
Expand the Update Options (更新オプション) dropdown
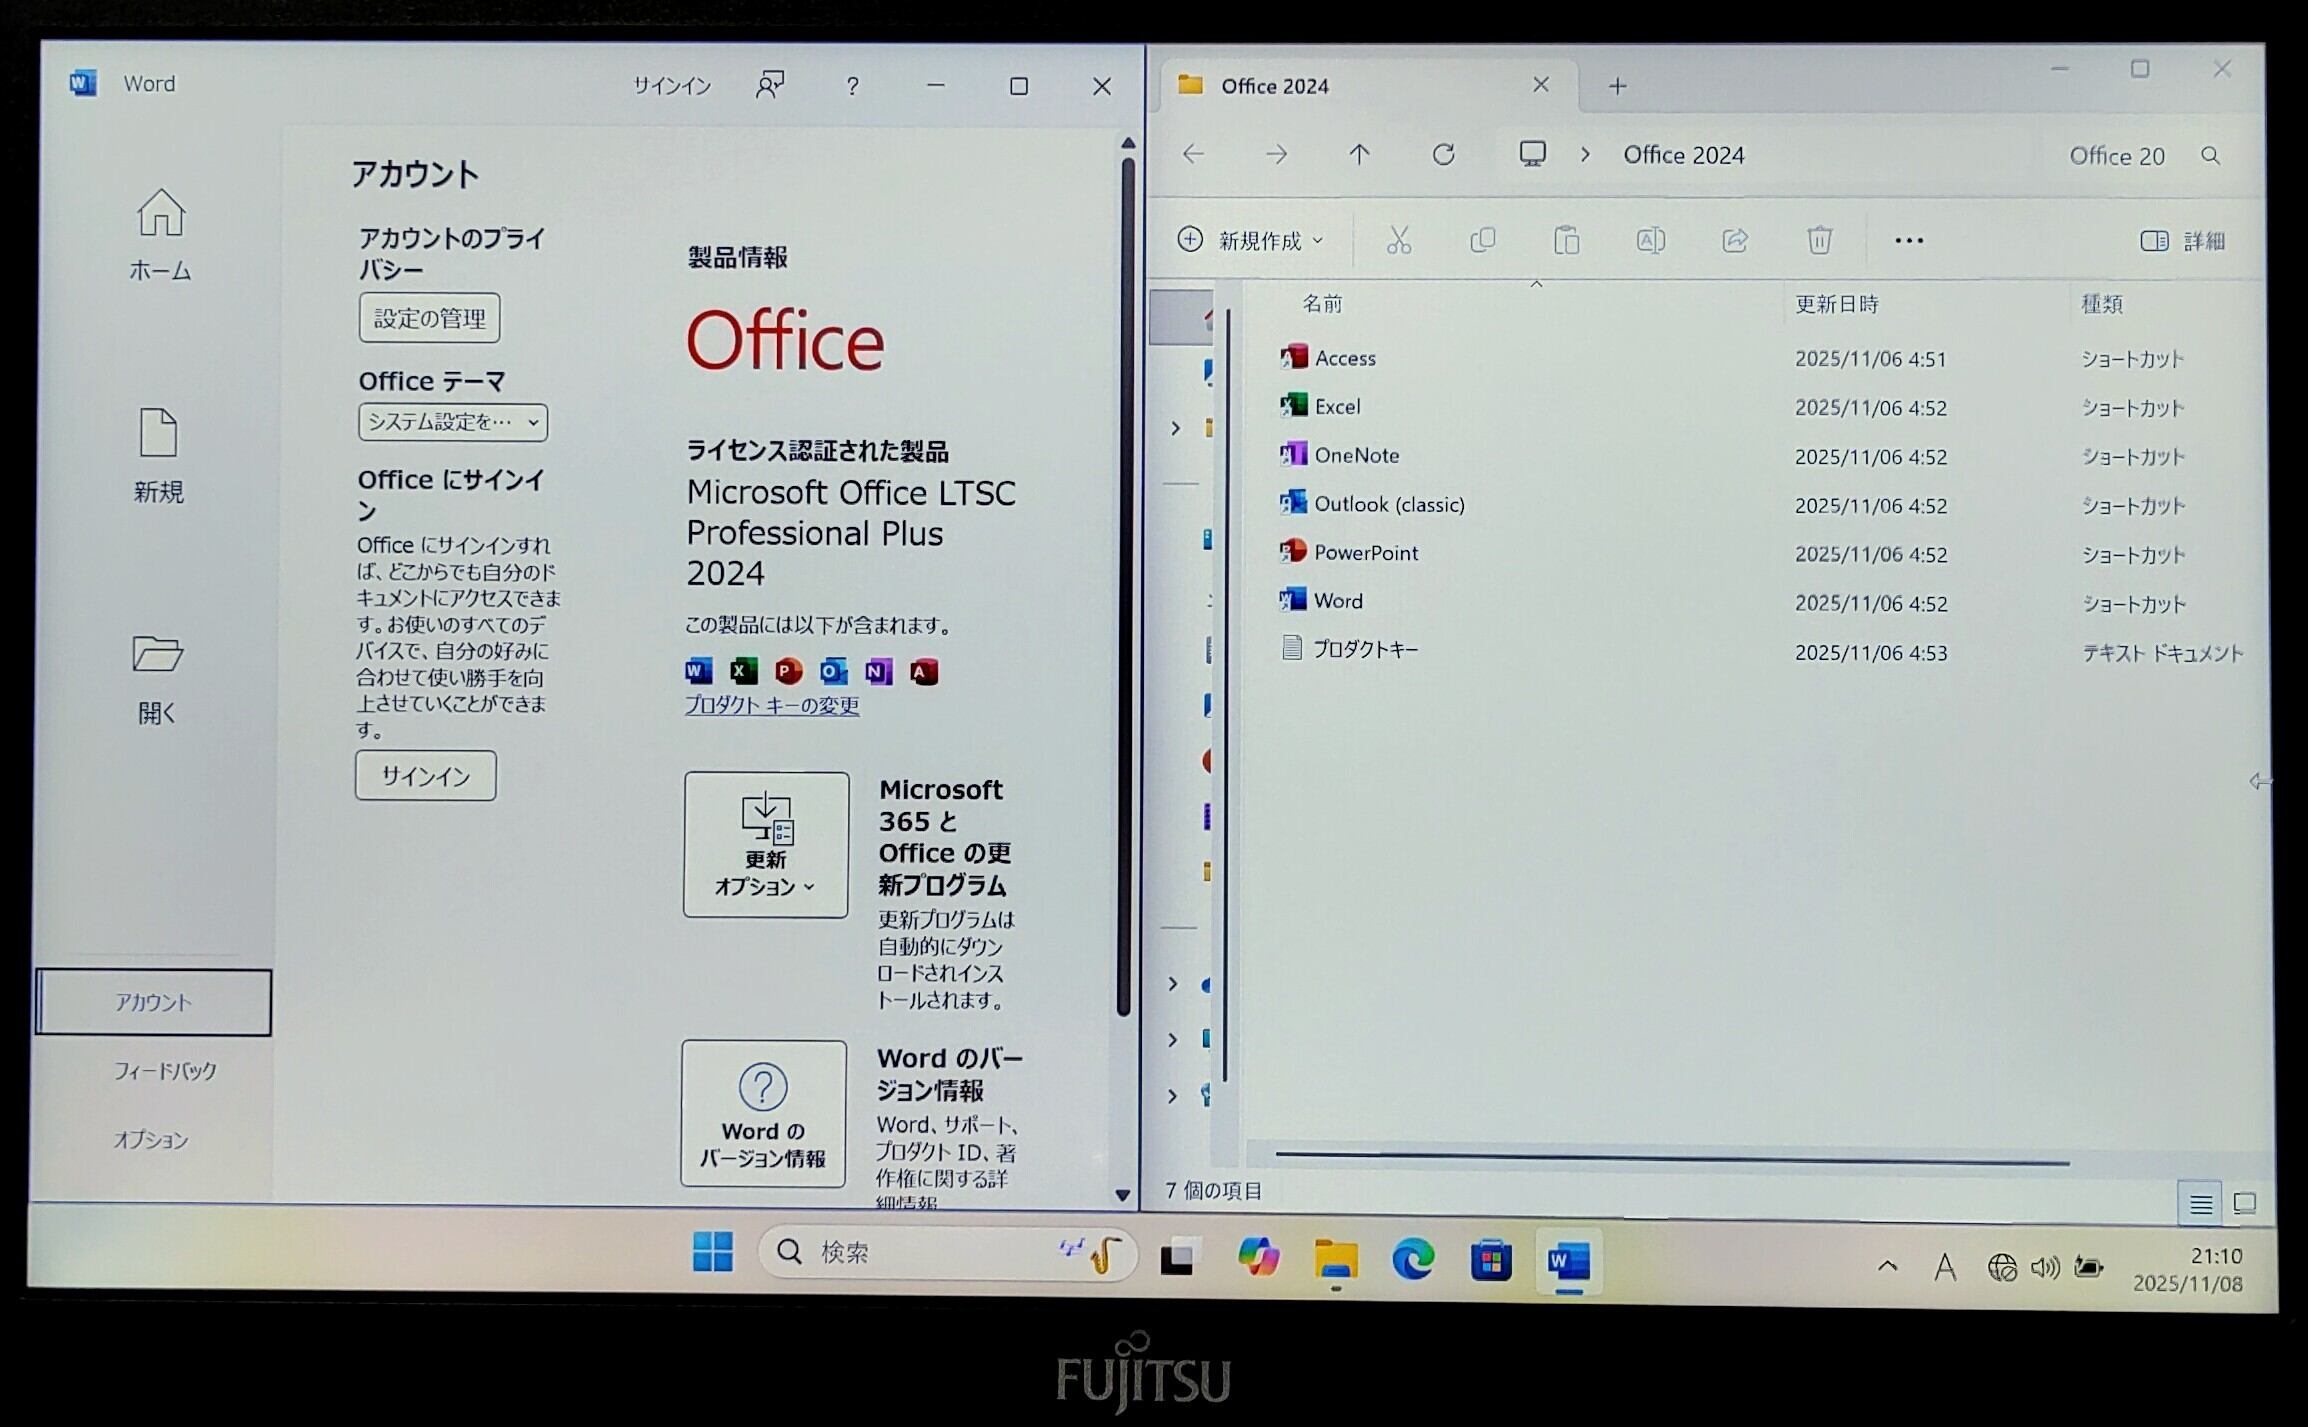tap(766, 845)
